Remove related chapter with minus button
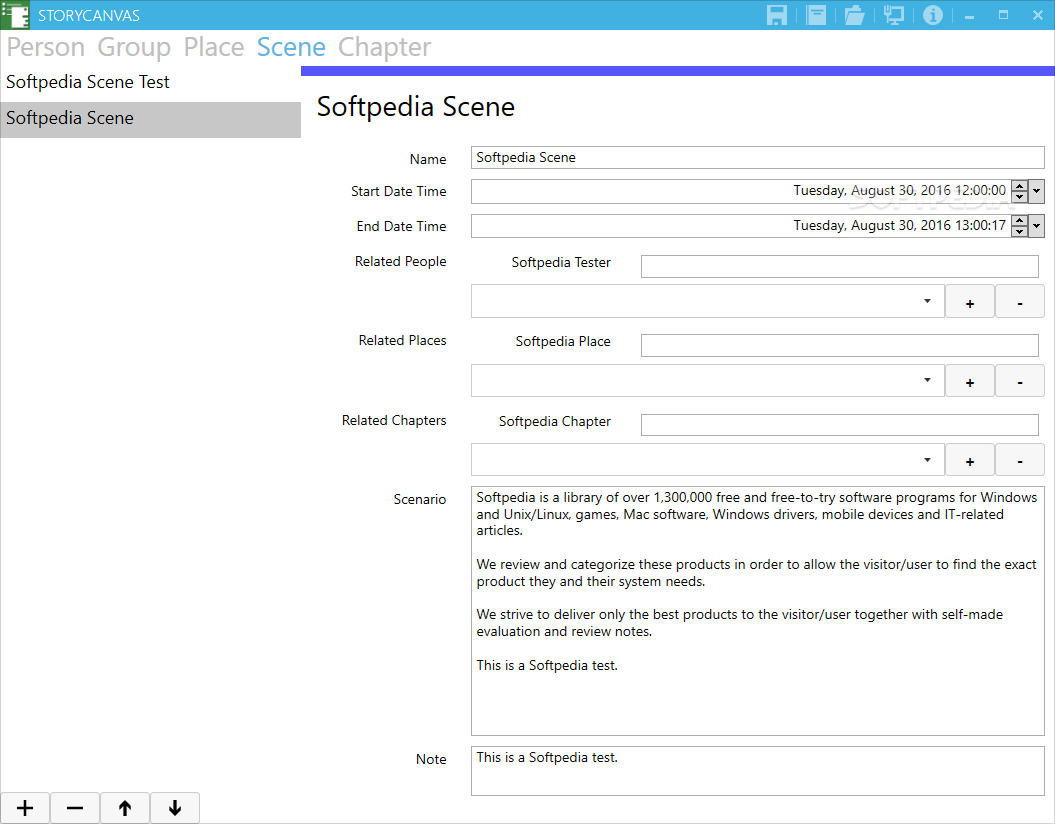The height and width of the screenshot is (824, 1055). pos(1020,460)
